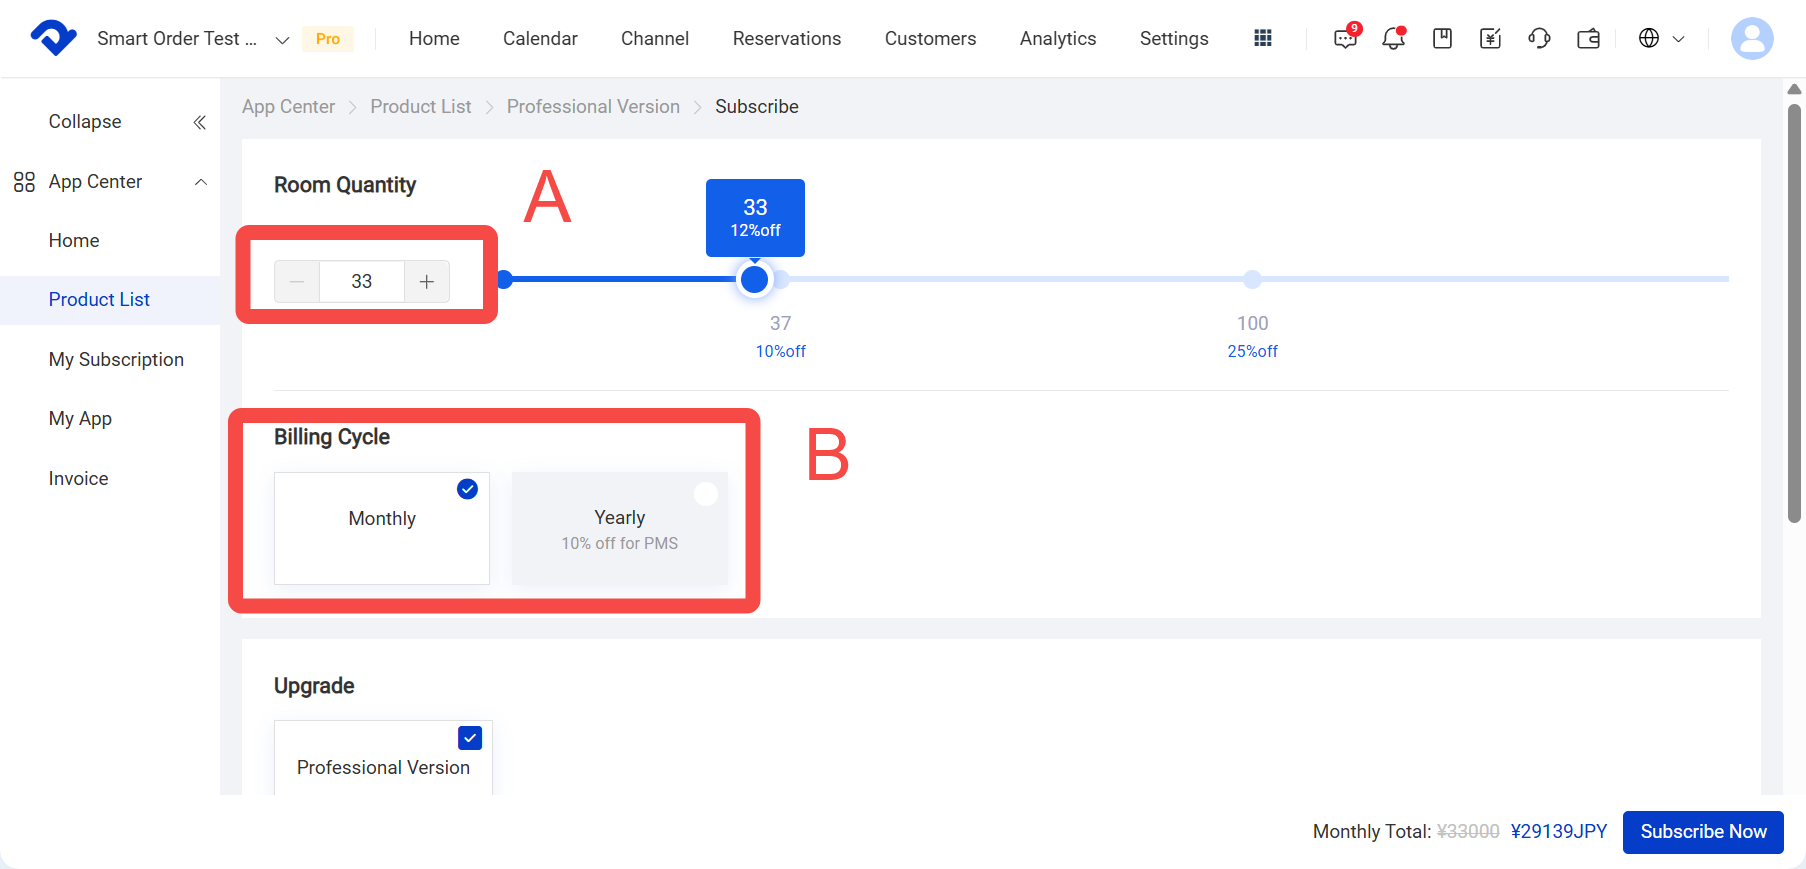Go to Product List breadcrumb
This screenshot has height=869, width=1806.
pyautogui.click(x=421, y=106)
